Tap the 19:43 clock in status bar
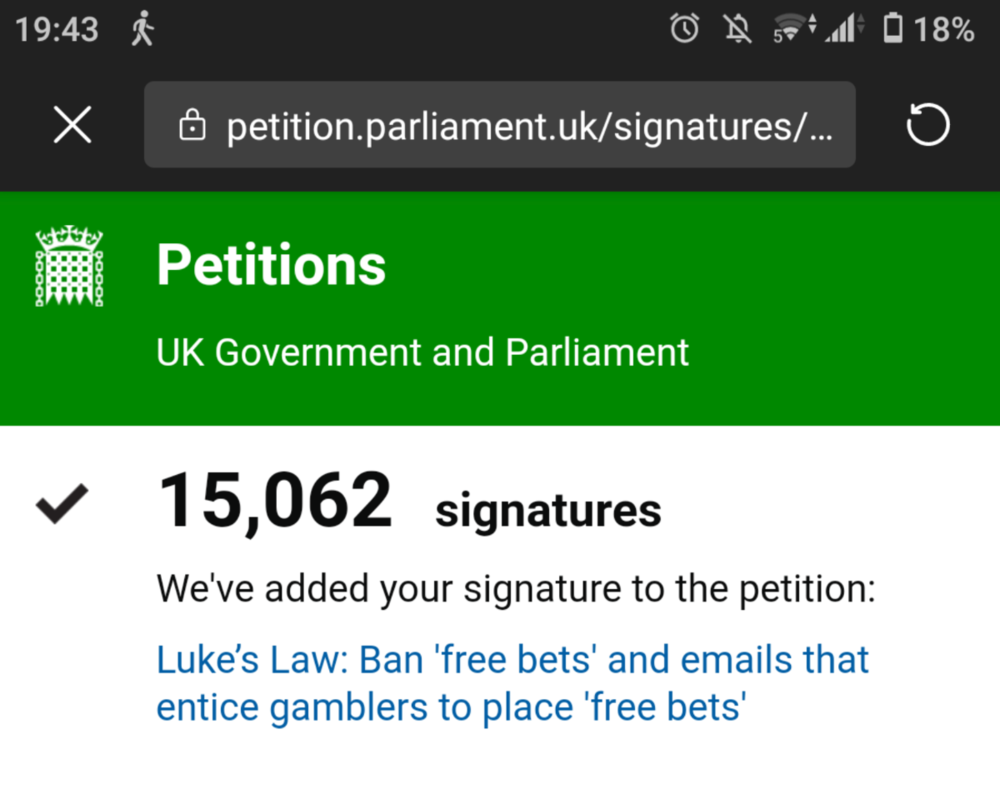 57,29
